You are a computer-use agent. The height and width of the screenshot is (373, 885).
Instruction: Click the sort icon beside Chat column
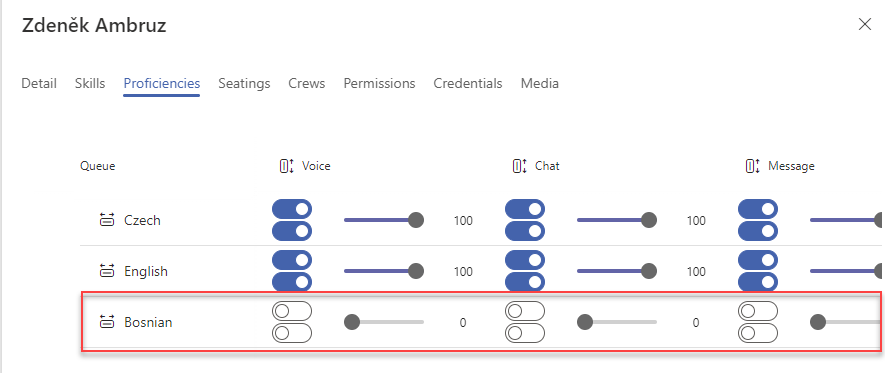[x=520, y=166]
